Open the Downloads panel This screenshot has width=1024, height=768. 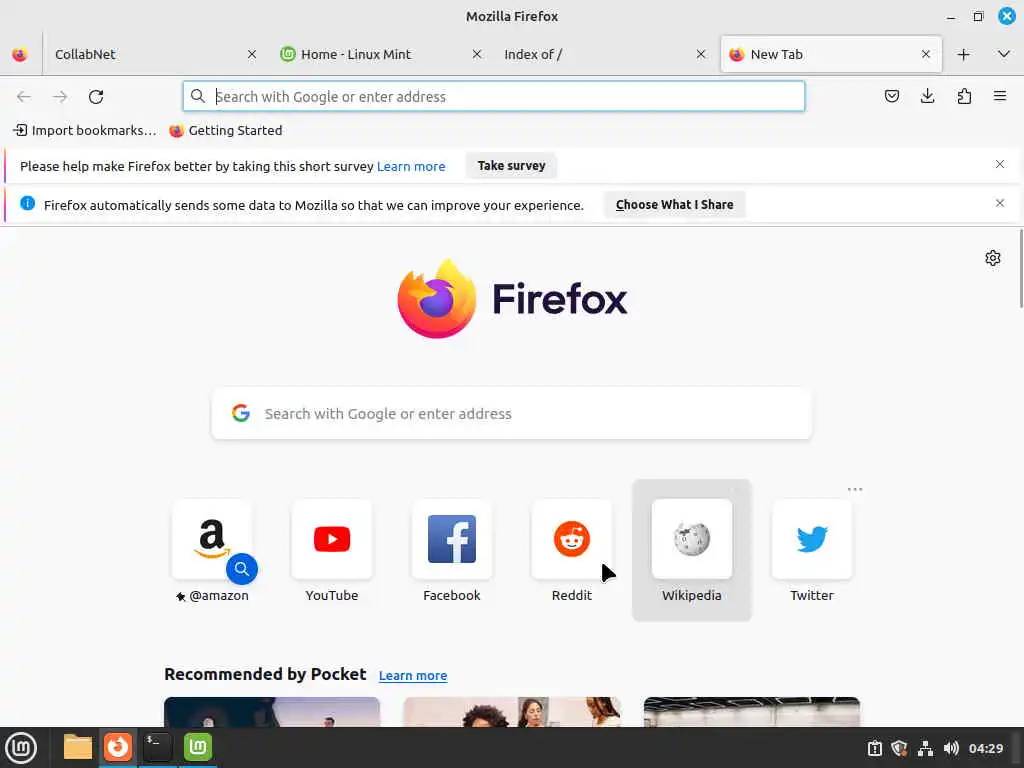tap(927, 97)
